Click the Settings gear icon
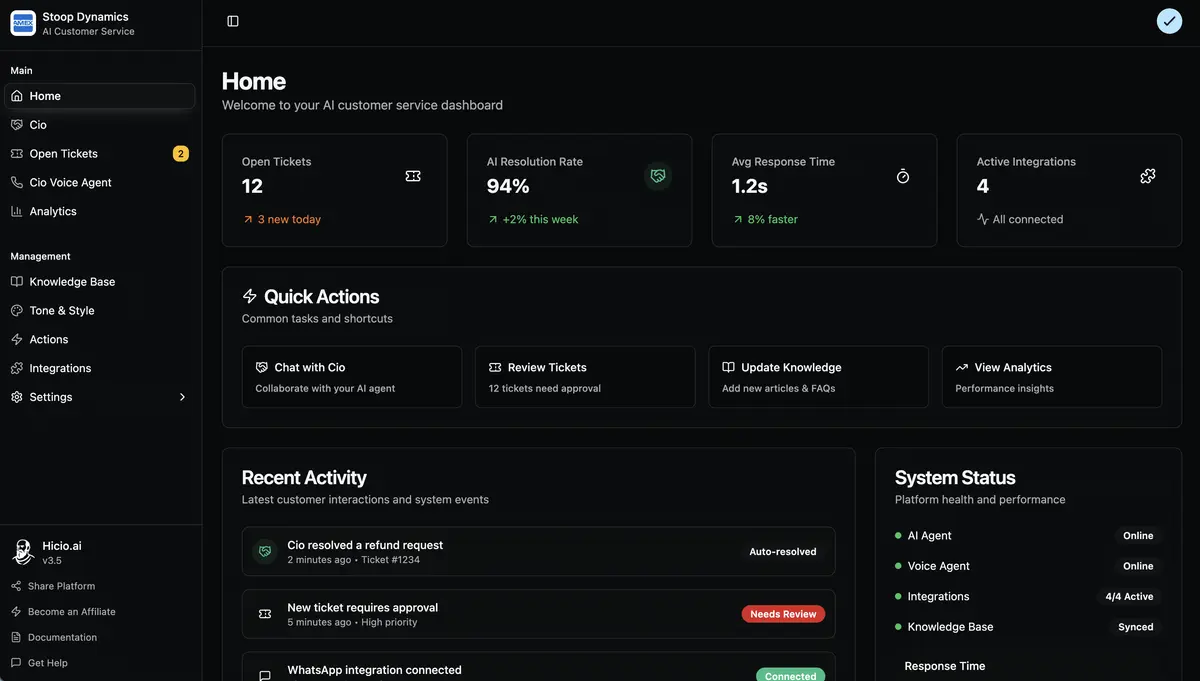This screenshot has height=681, width=1200. (17, 397)
